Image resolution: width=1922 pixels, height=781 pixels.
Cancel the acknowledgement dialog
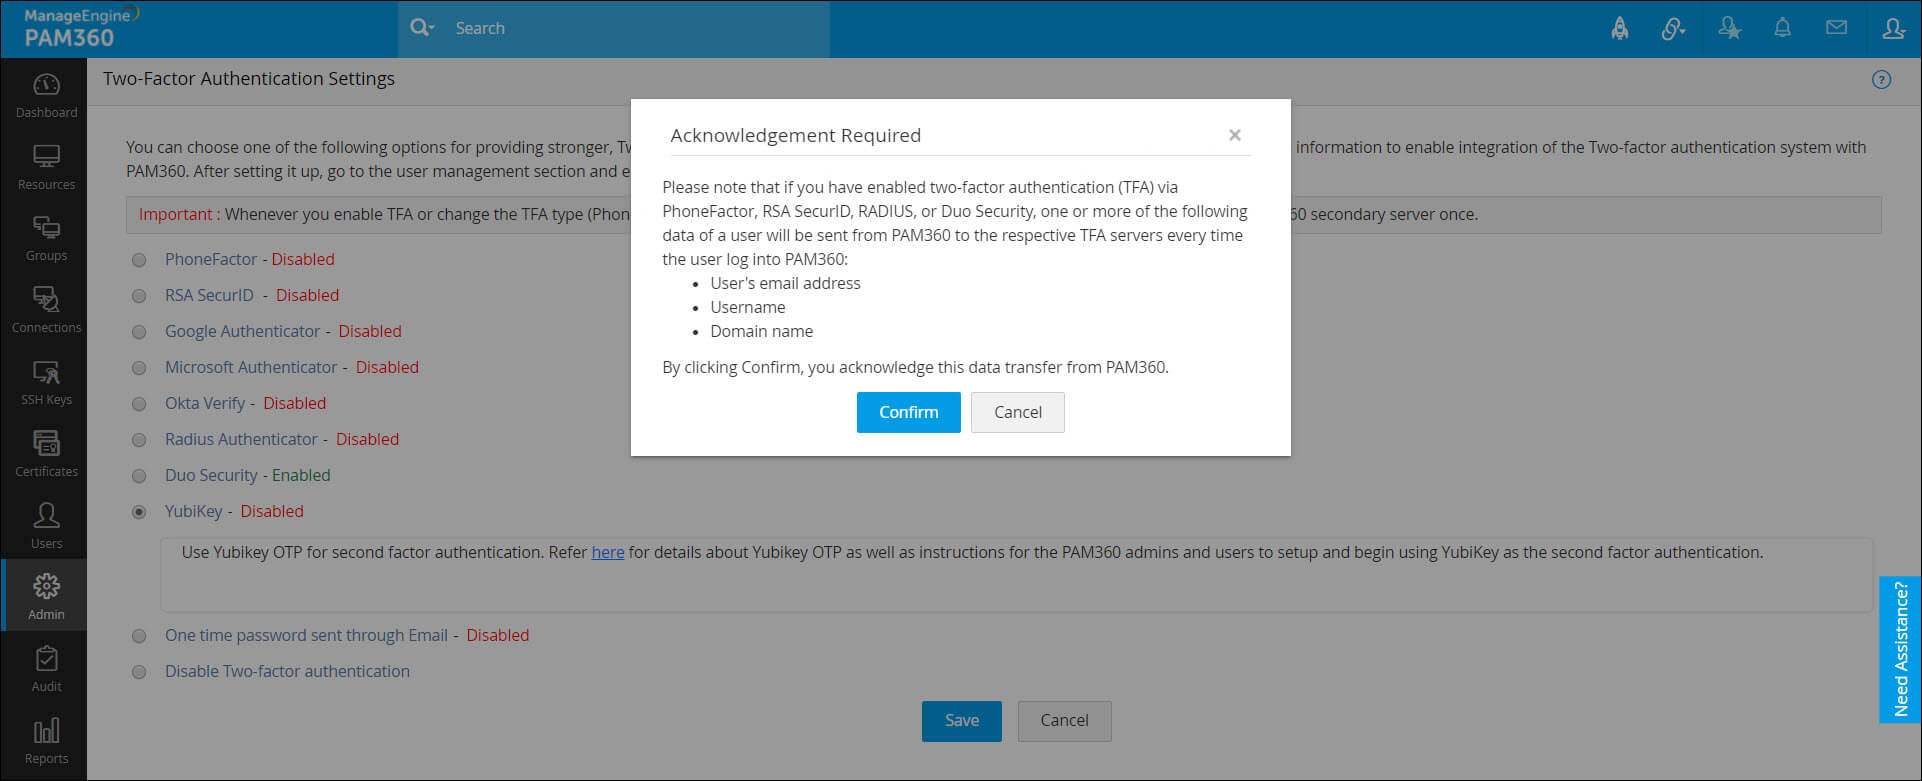(1018, 412)
